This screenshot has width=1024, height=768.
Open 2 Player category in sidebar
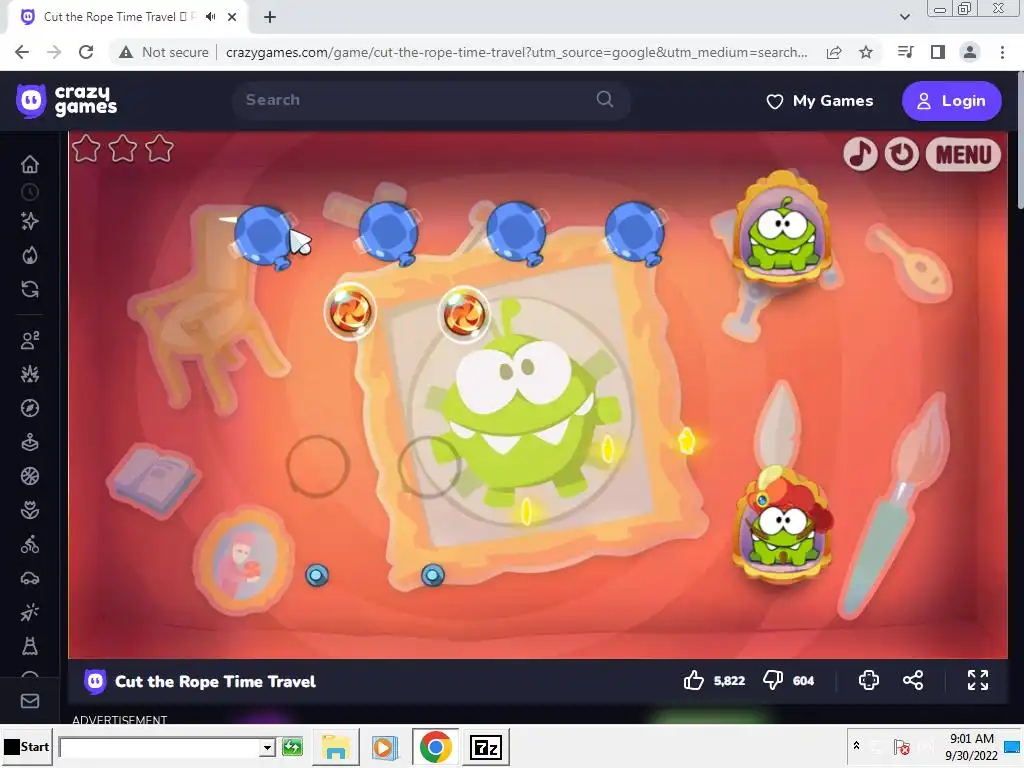30,340
